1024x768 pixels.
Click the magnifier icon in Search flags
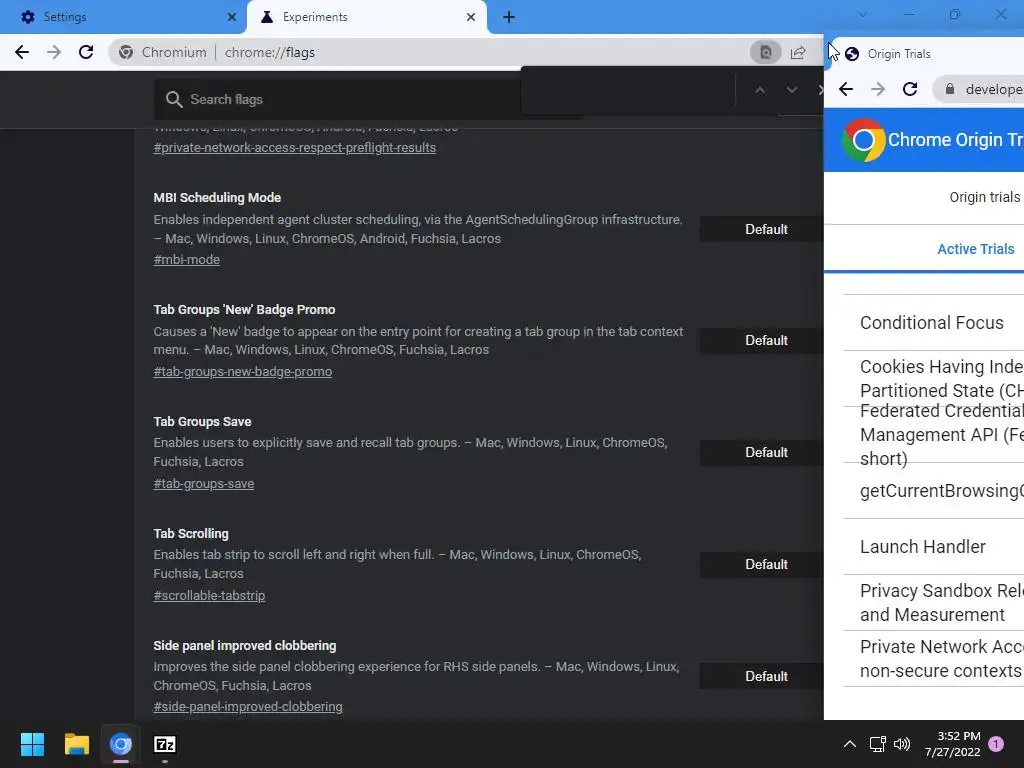[x=174, y=99]
